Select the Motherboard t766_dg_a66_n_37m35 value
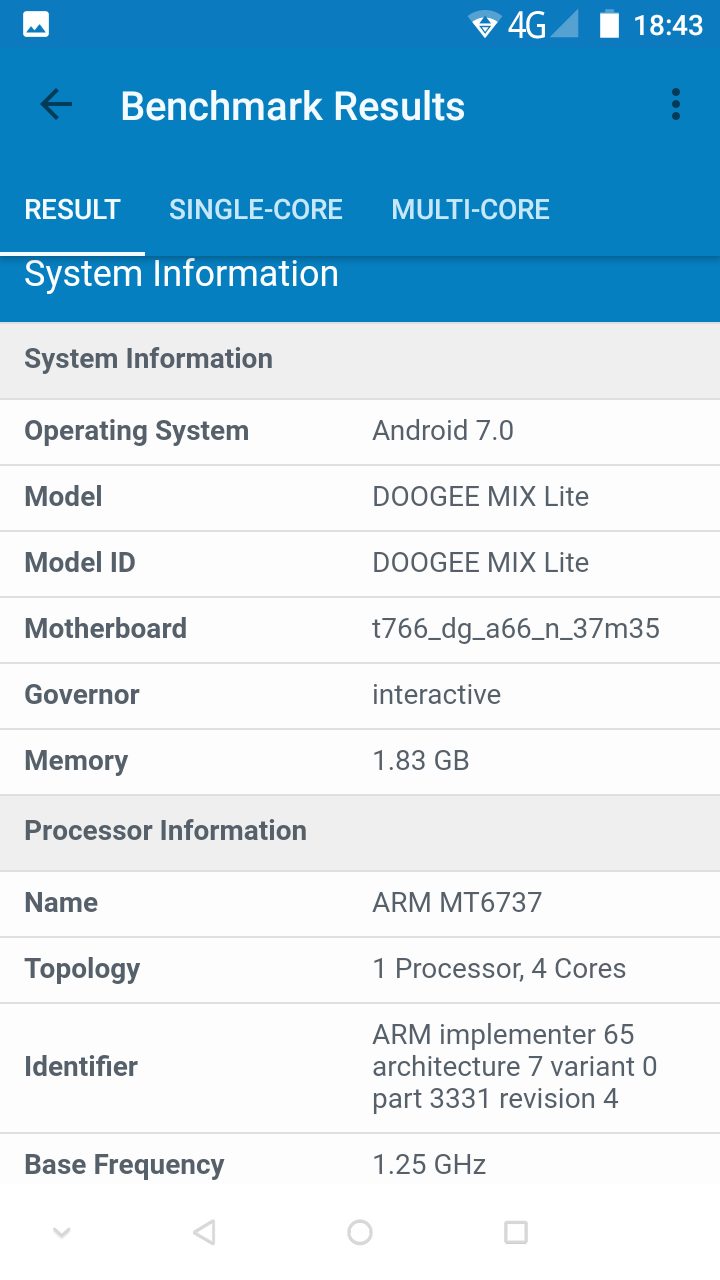 click(x=515, y=629)
